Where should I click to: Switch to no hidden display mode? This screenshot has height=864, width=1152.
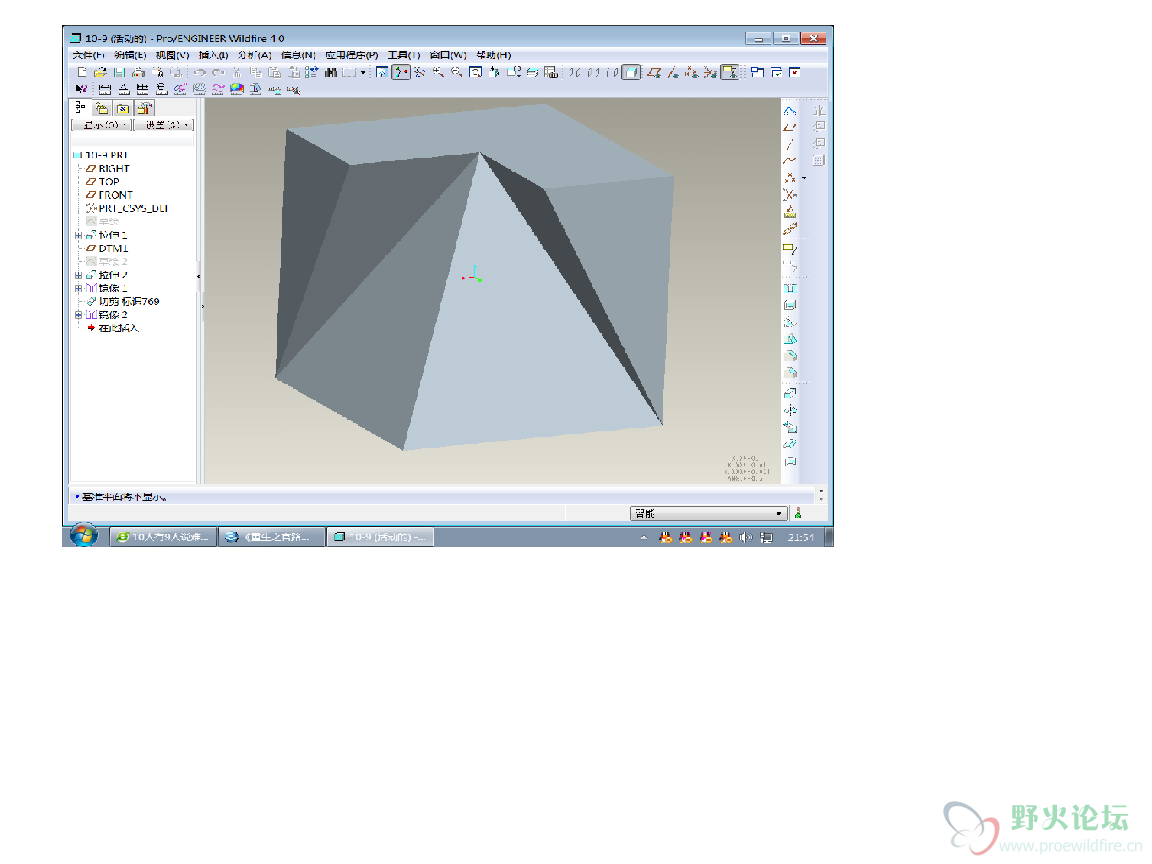click(612, 72)
